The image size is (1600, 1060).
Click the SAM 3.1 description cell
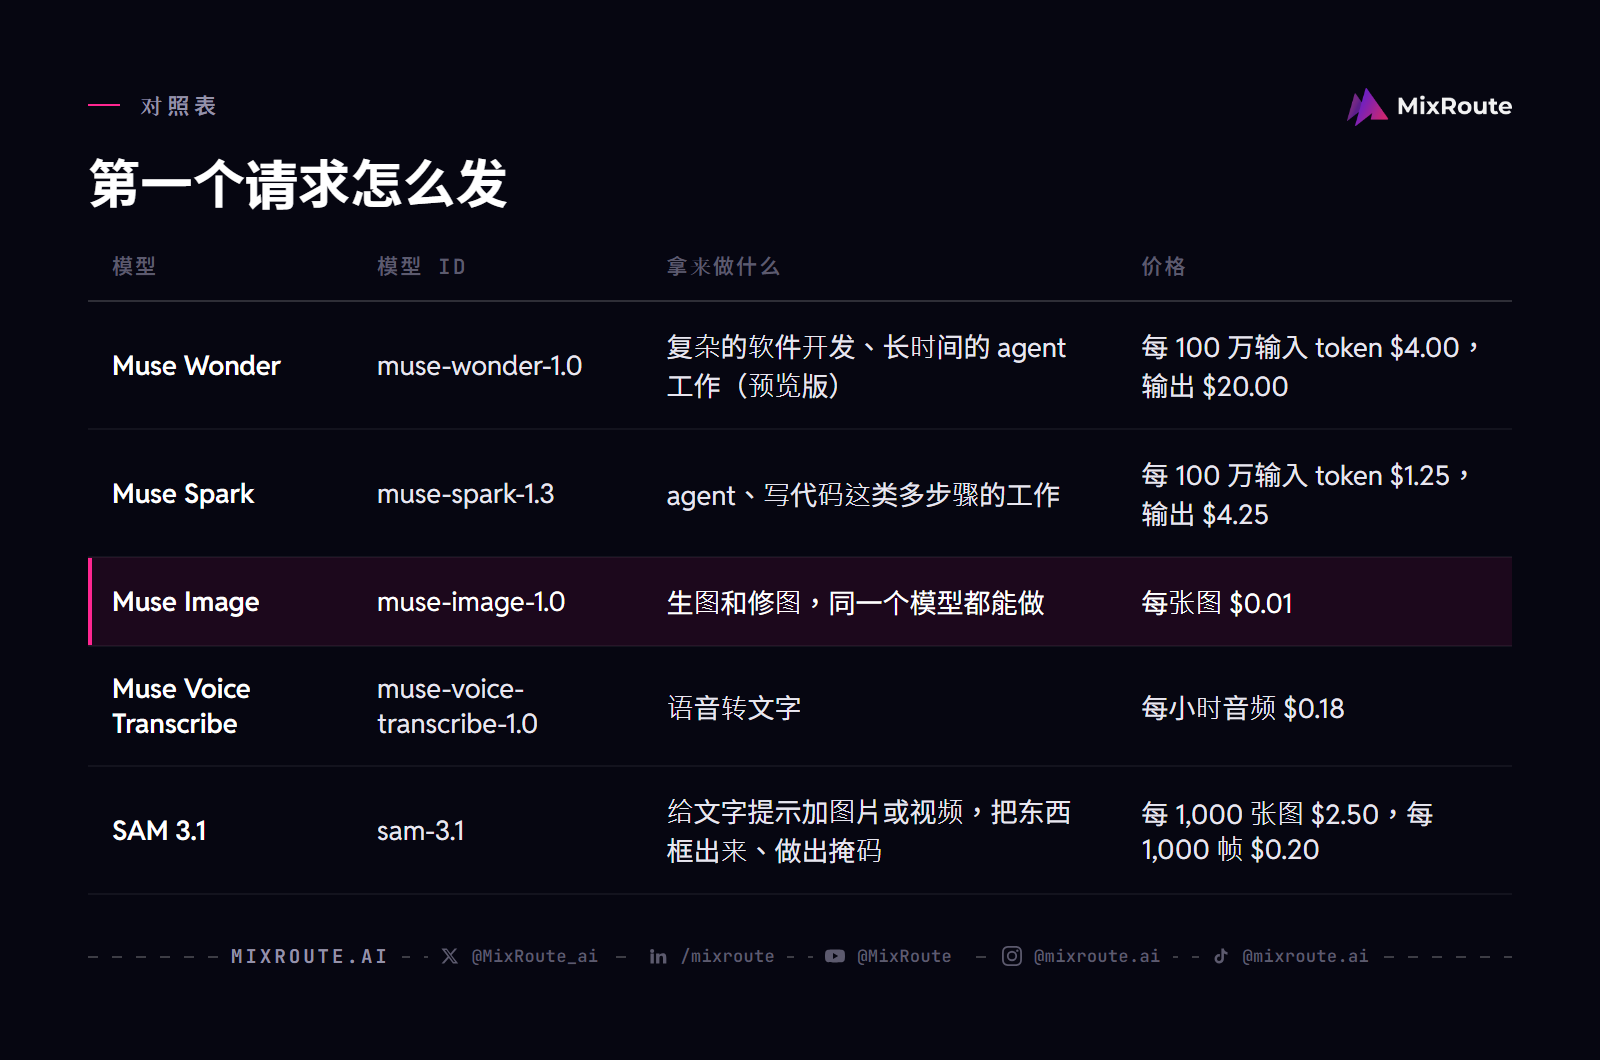(x=869, y=831)
